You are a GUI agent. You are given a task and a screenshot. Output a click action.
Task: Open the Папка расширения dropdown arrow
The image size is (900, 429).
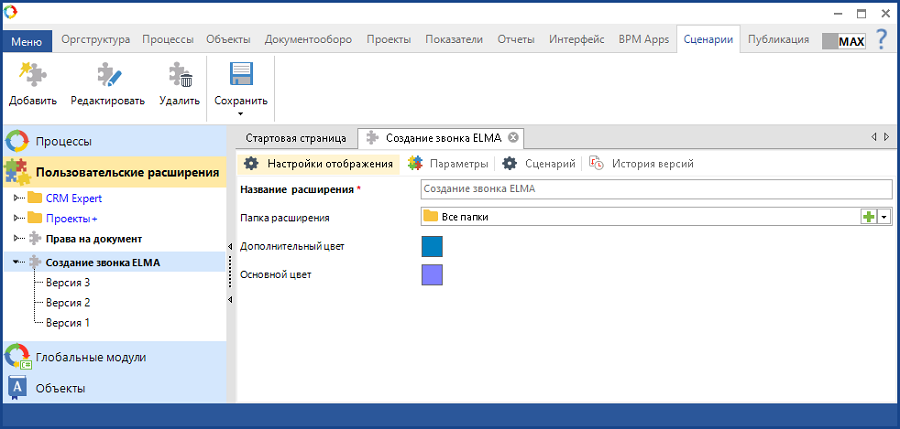pyautogui.click(x=884, y=217)
